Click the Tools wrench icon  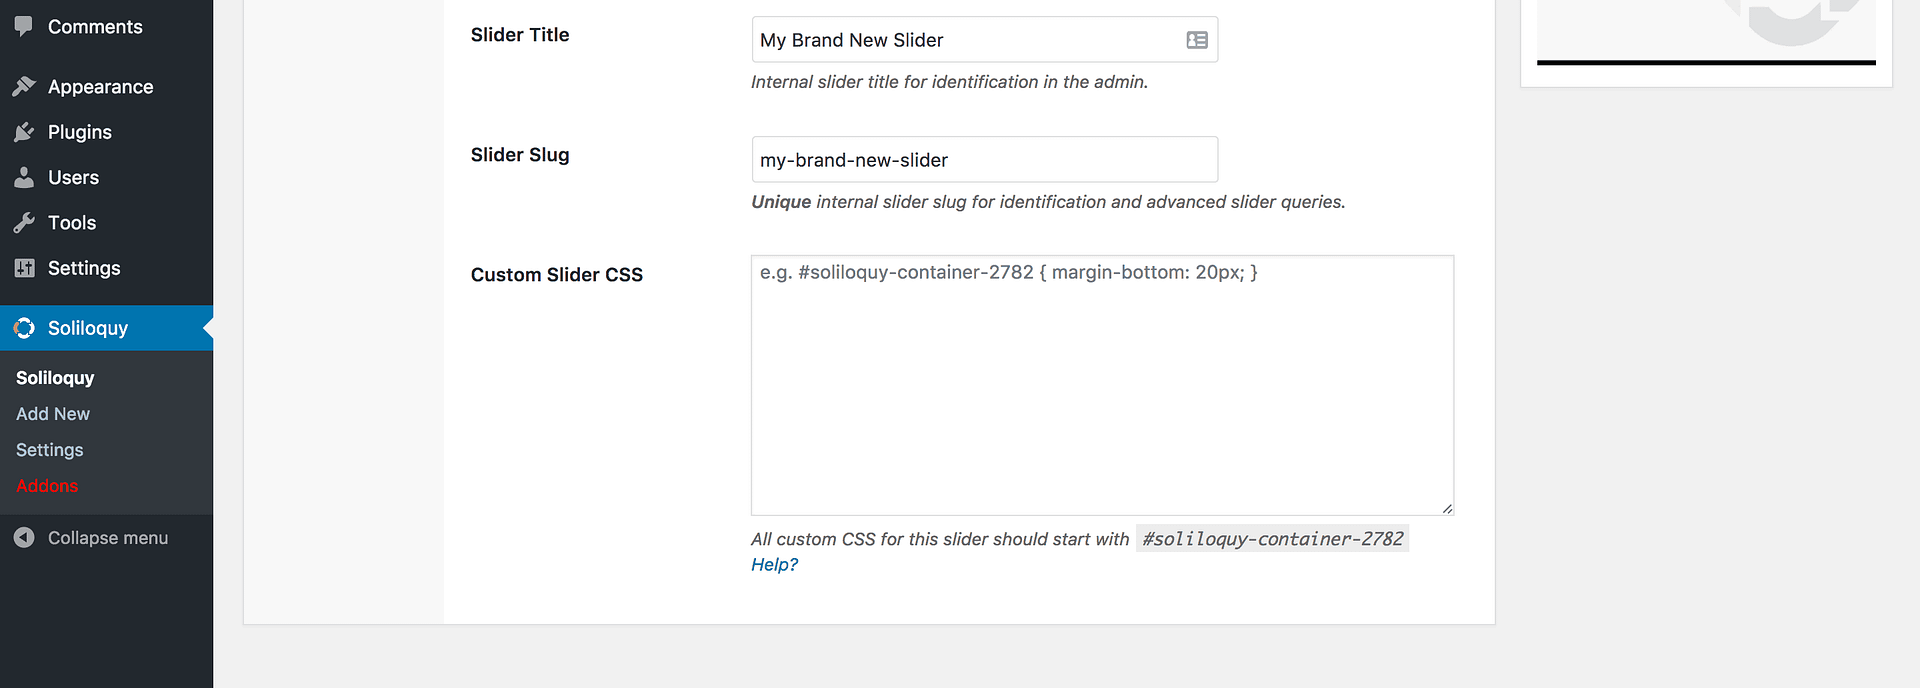click(x=24, y=223)
